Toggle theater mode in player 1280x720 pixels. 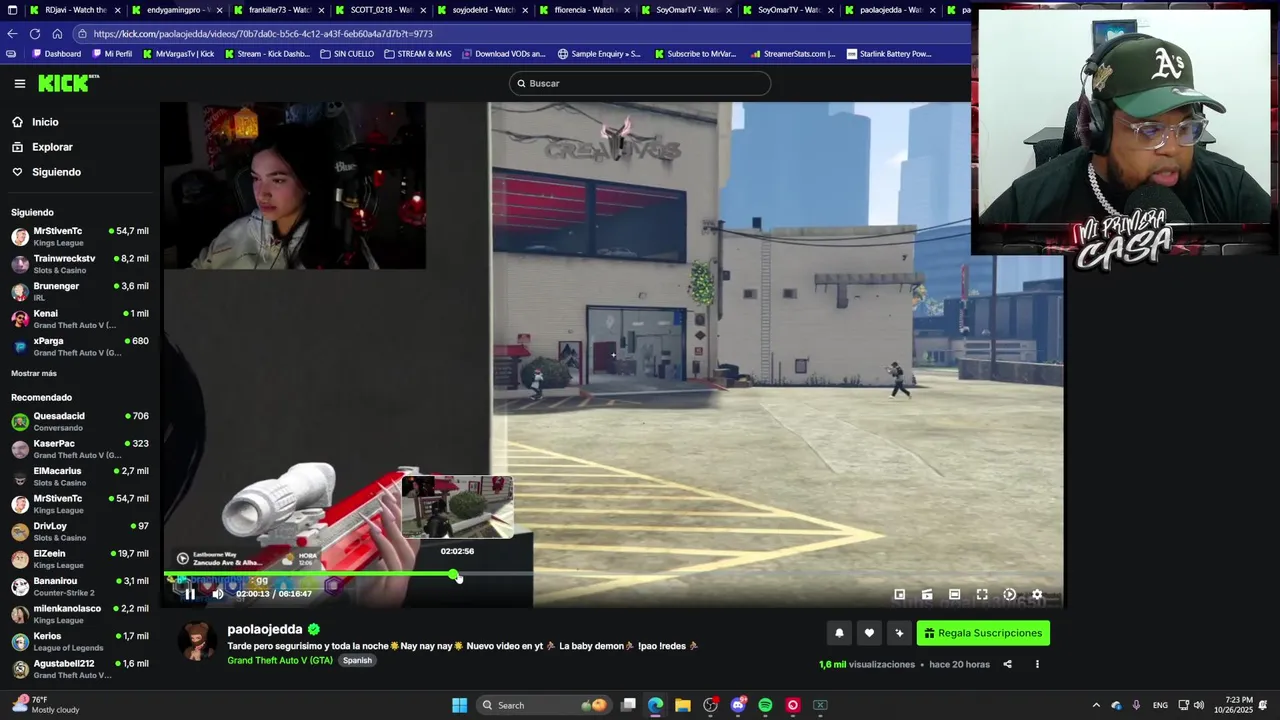[954, 594]
